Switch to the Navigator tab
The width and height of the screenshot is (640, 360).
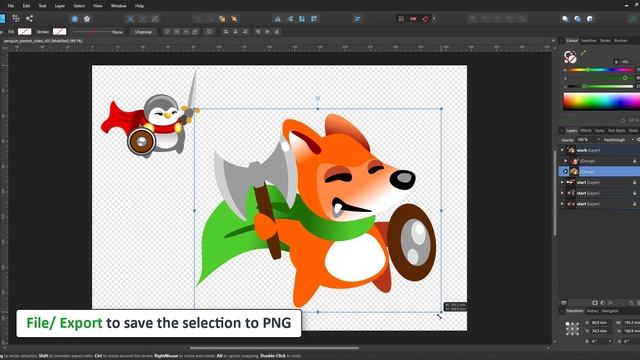click(x=610, y=311)
